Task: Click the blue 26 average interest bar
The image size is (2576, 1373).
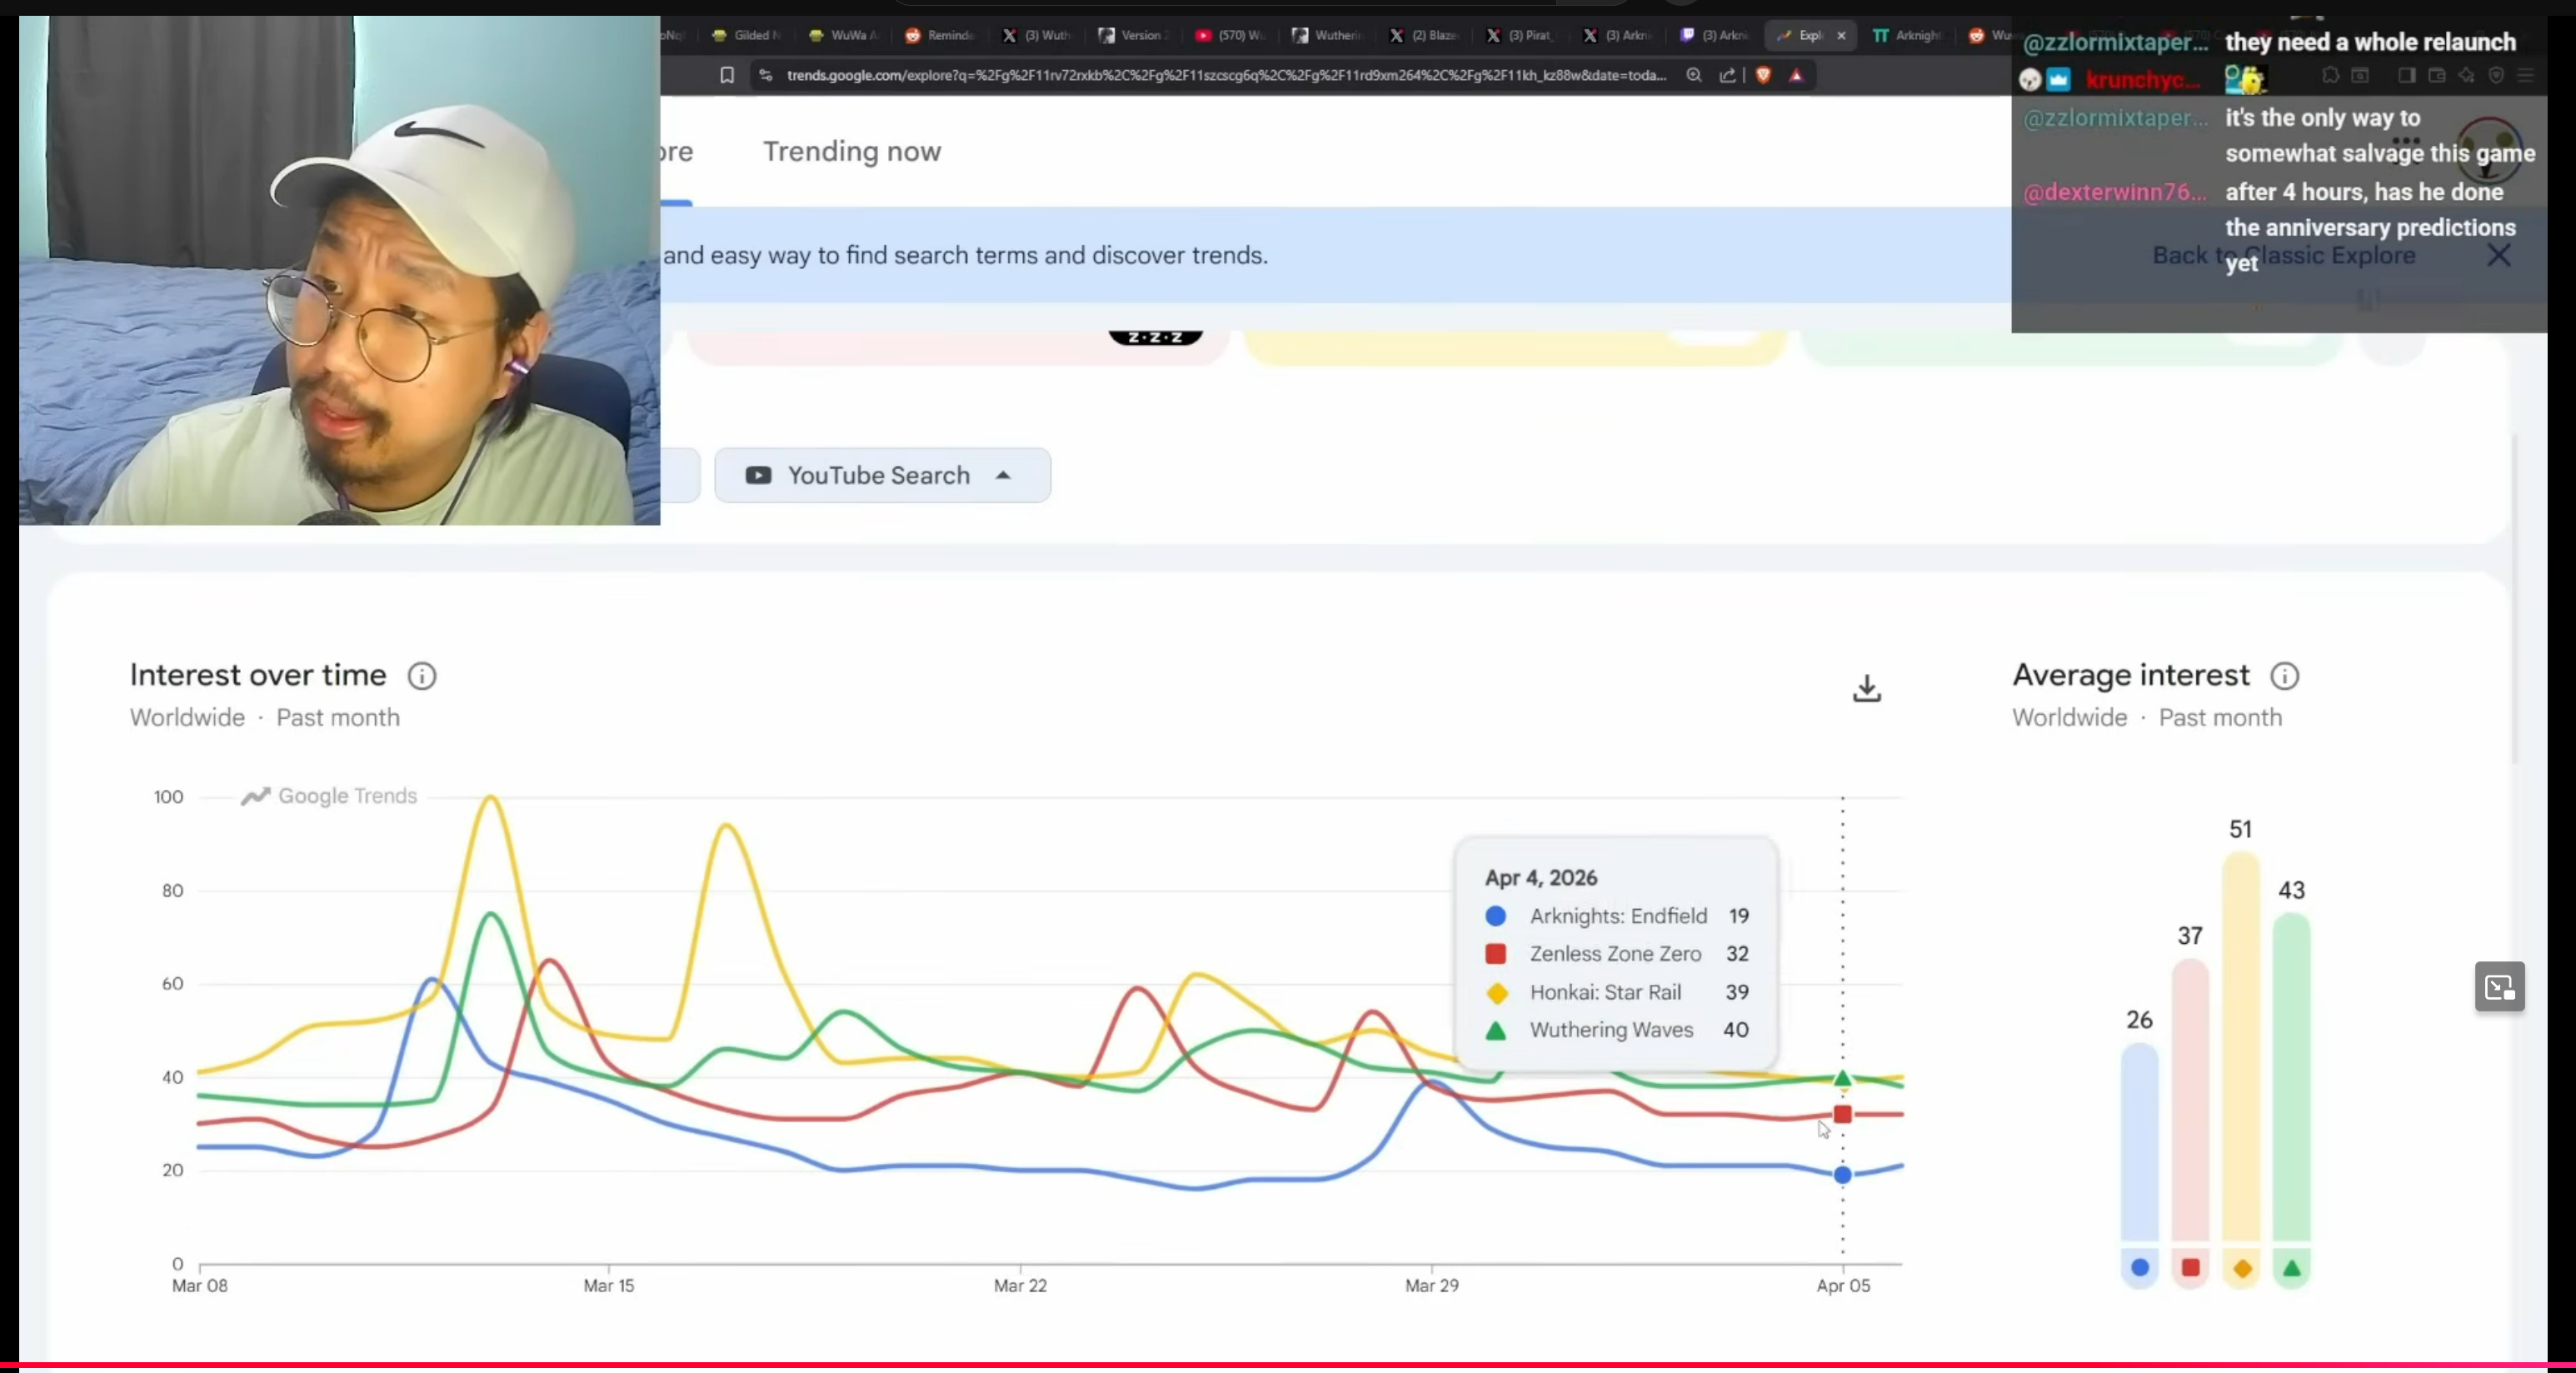Action: (2140, 1142)
